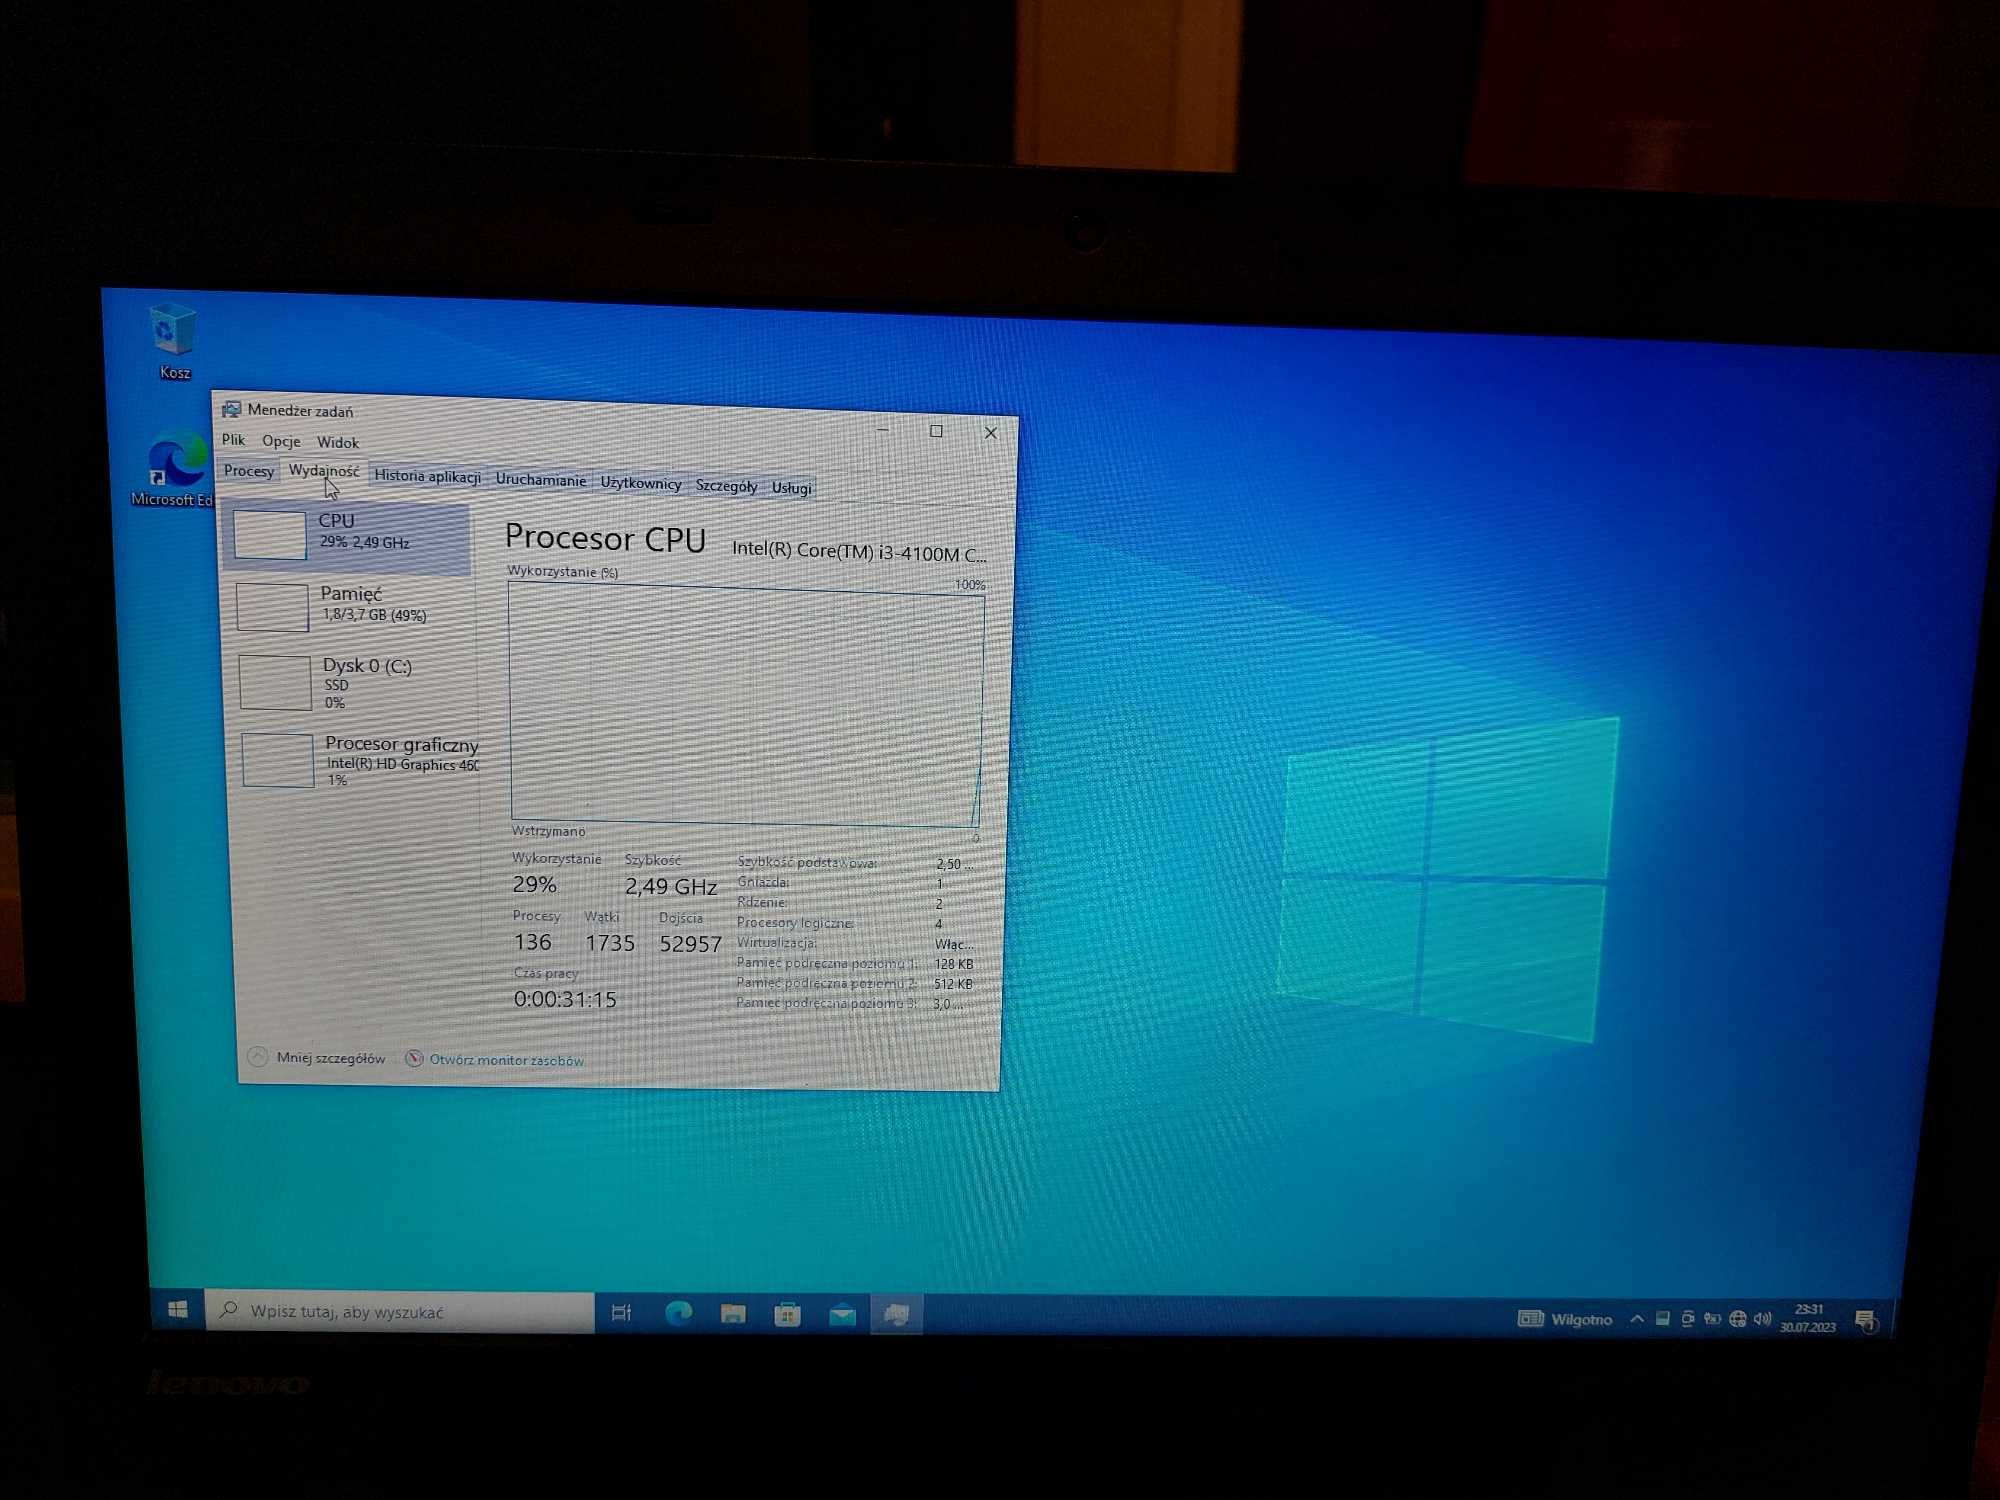Click the Menedżer zadań title bar icon
The image size is (2000, 1500).
[231, 409]
